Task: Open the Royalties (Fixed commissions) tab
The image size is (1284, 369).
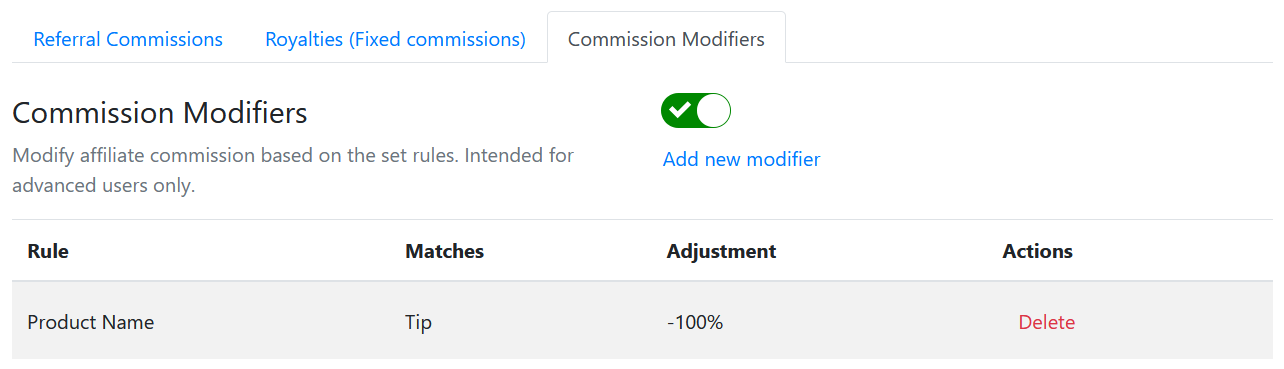Action: point(395,39)
